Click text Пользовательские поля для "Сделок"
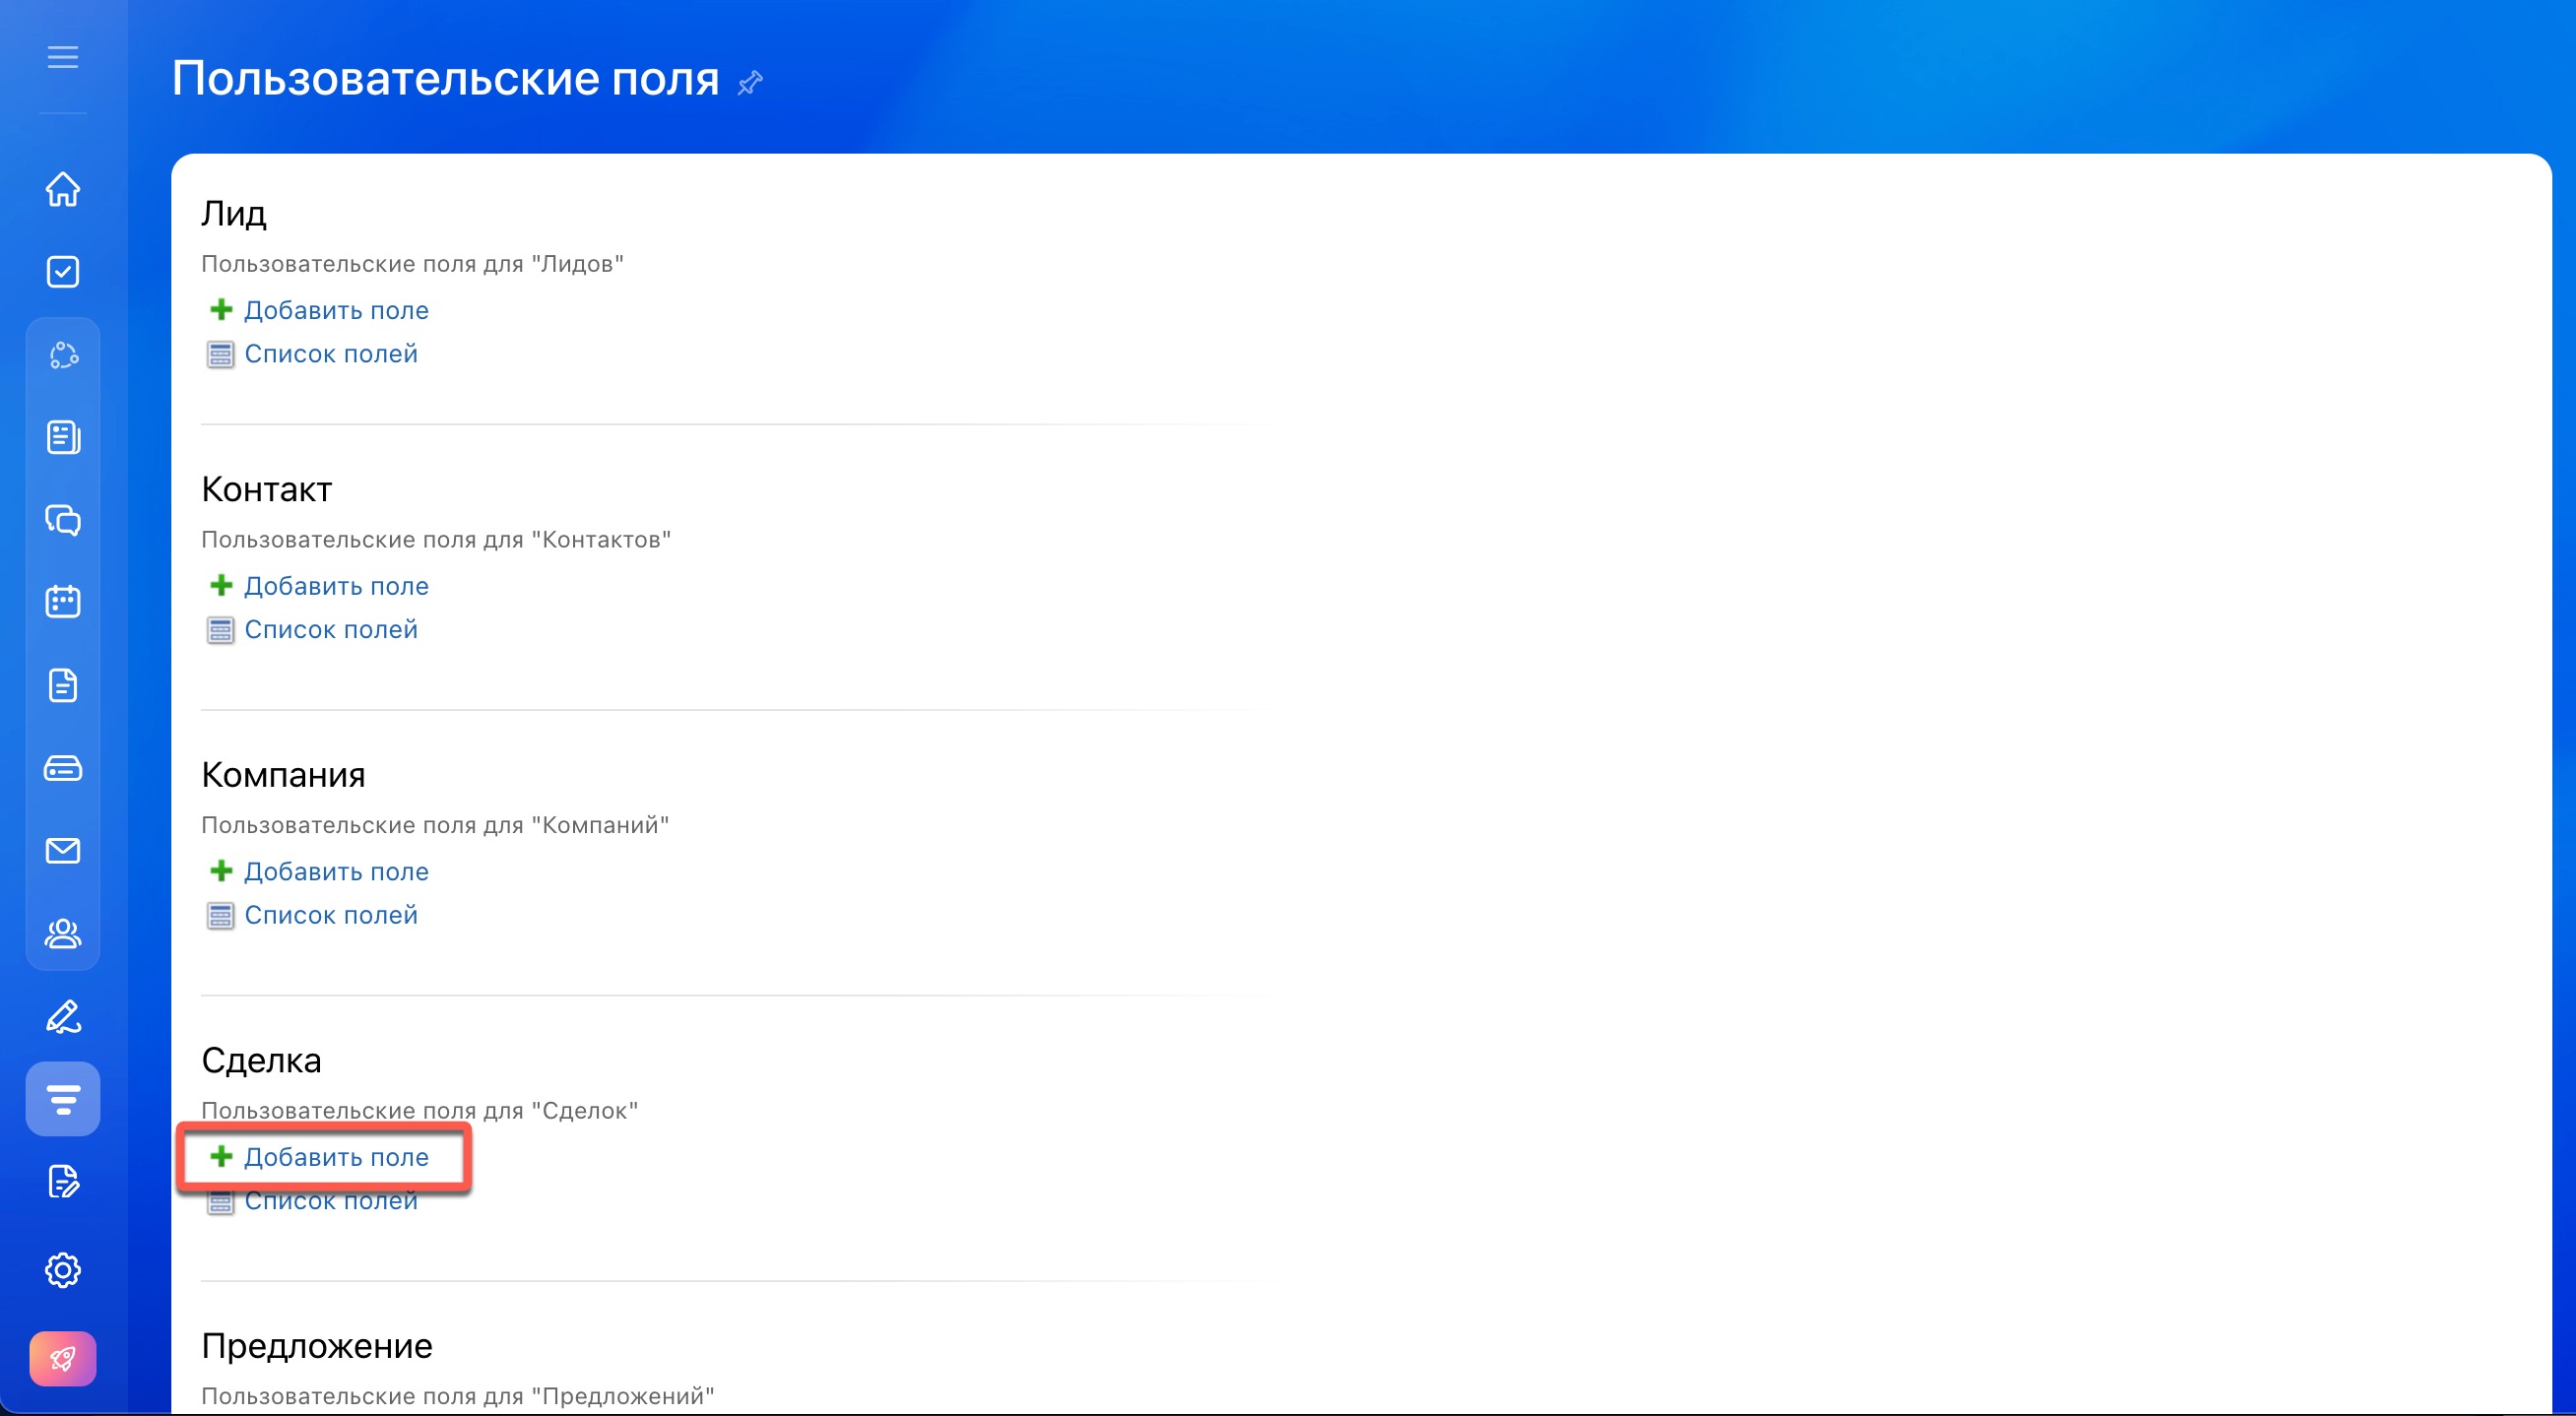Viewport: 2576px width, 1416px height. [419, 1111]
